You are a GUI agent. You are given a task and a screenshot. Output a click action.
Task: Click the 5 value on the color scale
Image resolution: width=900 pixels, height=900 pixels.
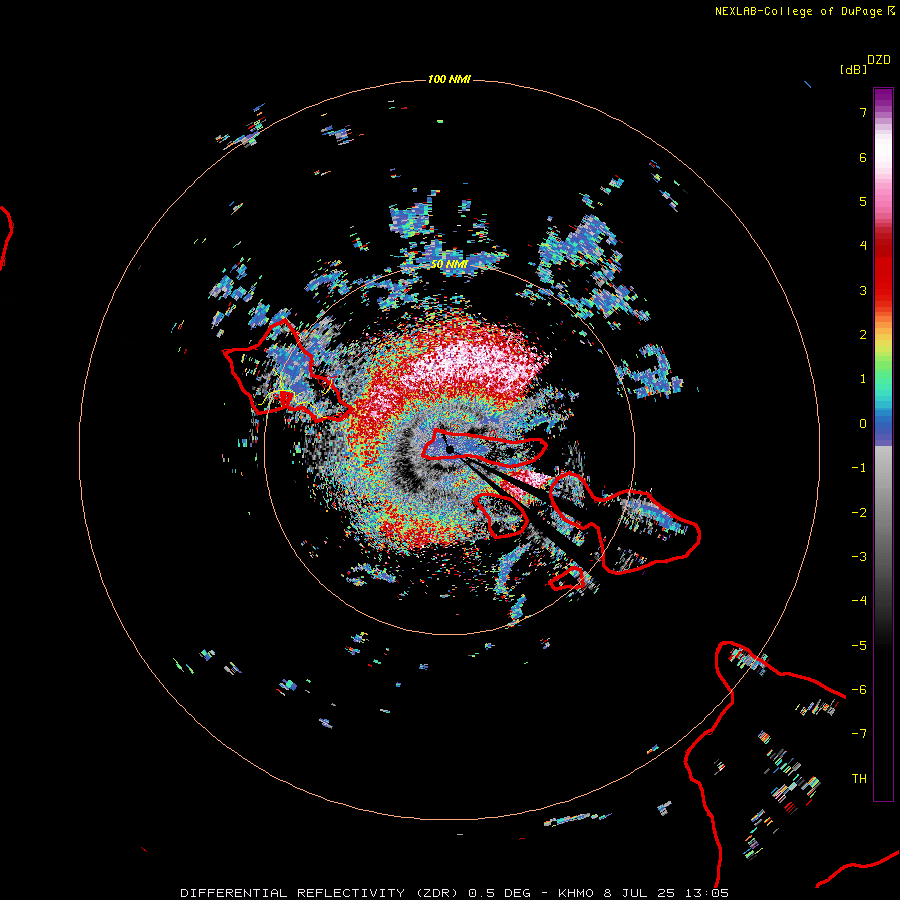[x=863, y=201]
